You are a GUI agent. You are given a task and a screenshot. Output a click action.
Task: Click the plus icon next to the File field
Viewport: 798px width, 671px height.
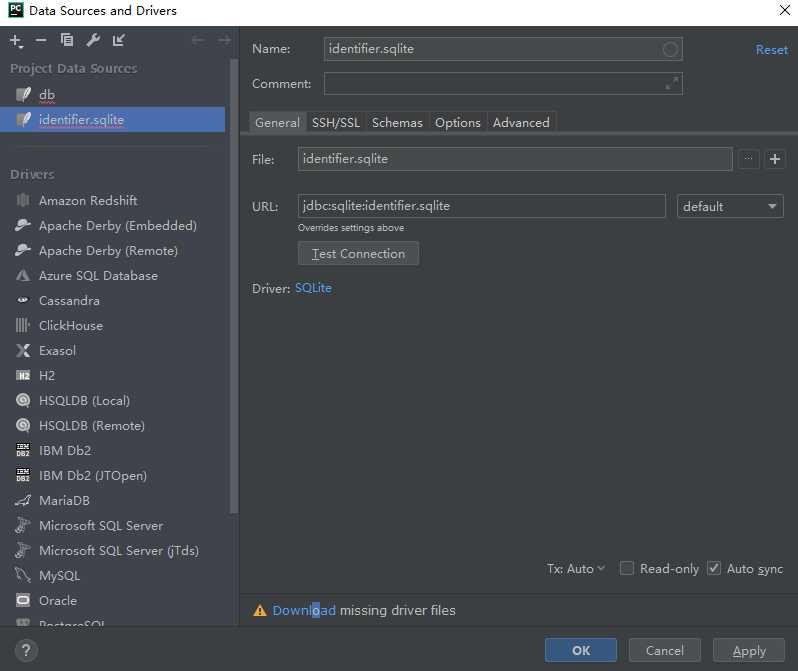point(775,159)
